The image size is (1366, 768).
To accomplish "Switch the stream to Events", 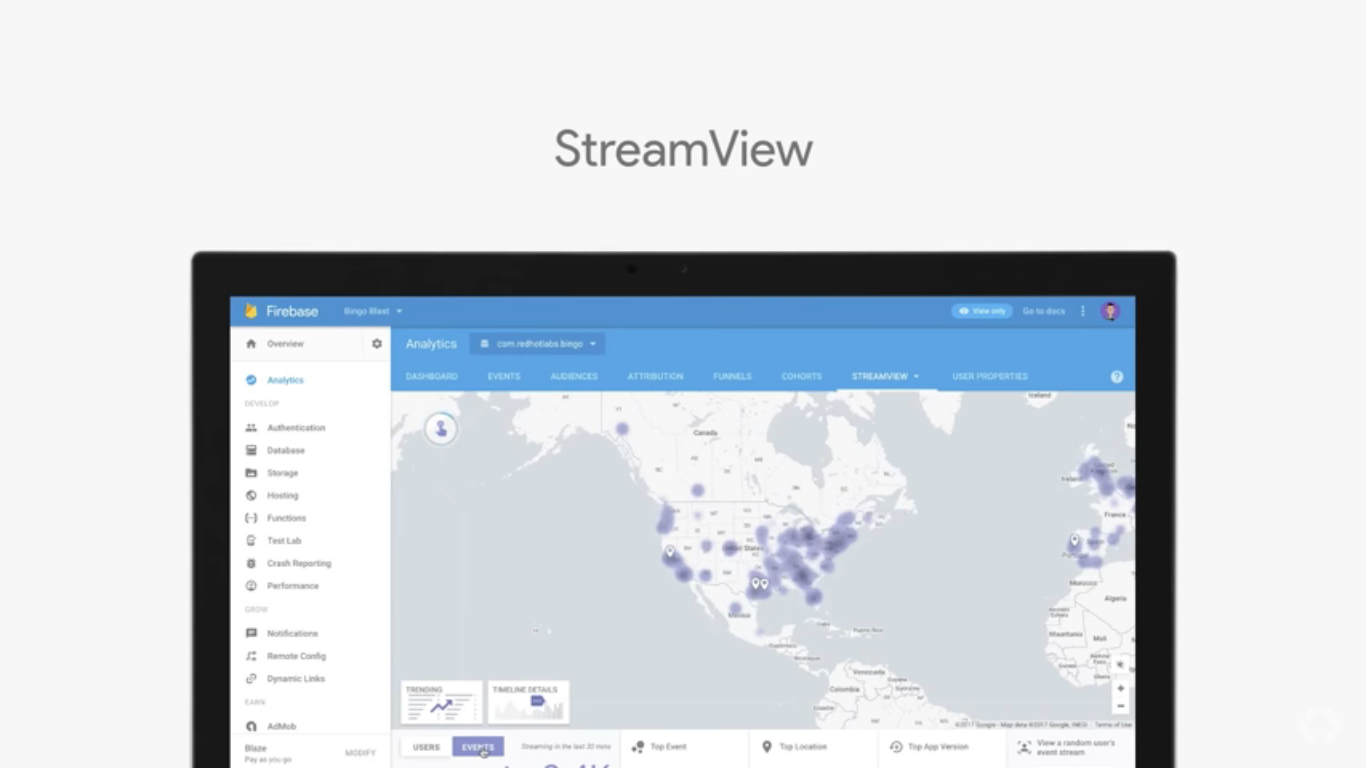I will [x=478, y=747].
